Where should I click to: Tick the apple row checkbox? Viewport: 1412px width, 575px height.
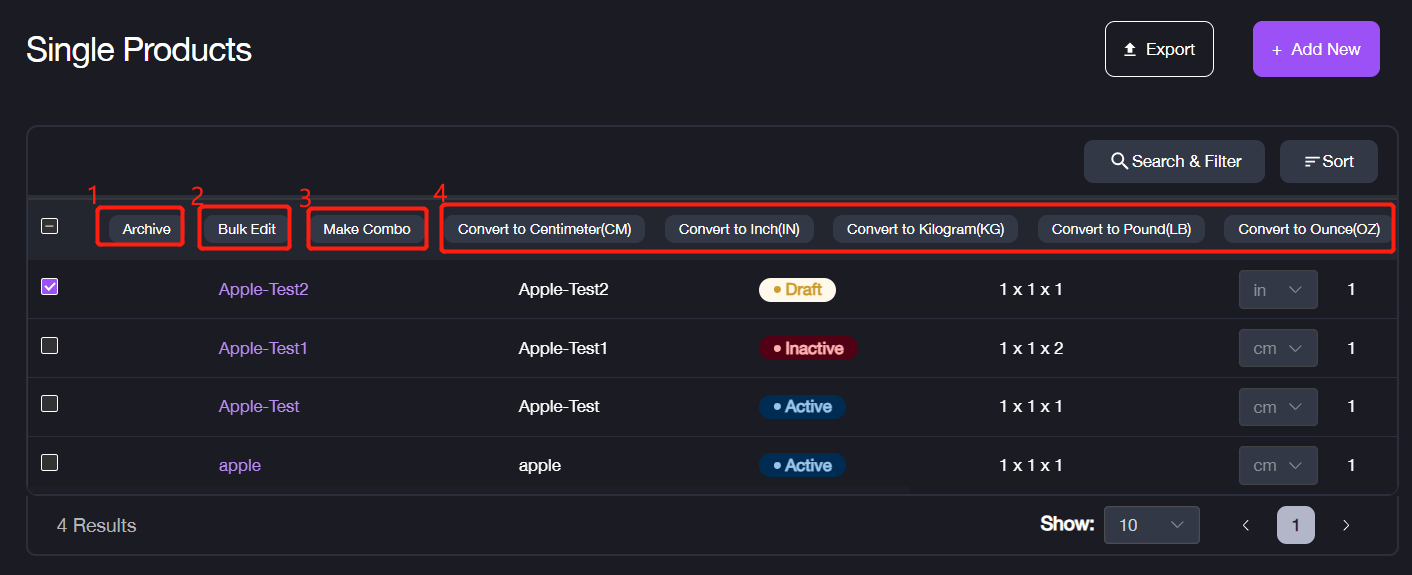(49, 463)
